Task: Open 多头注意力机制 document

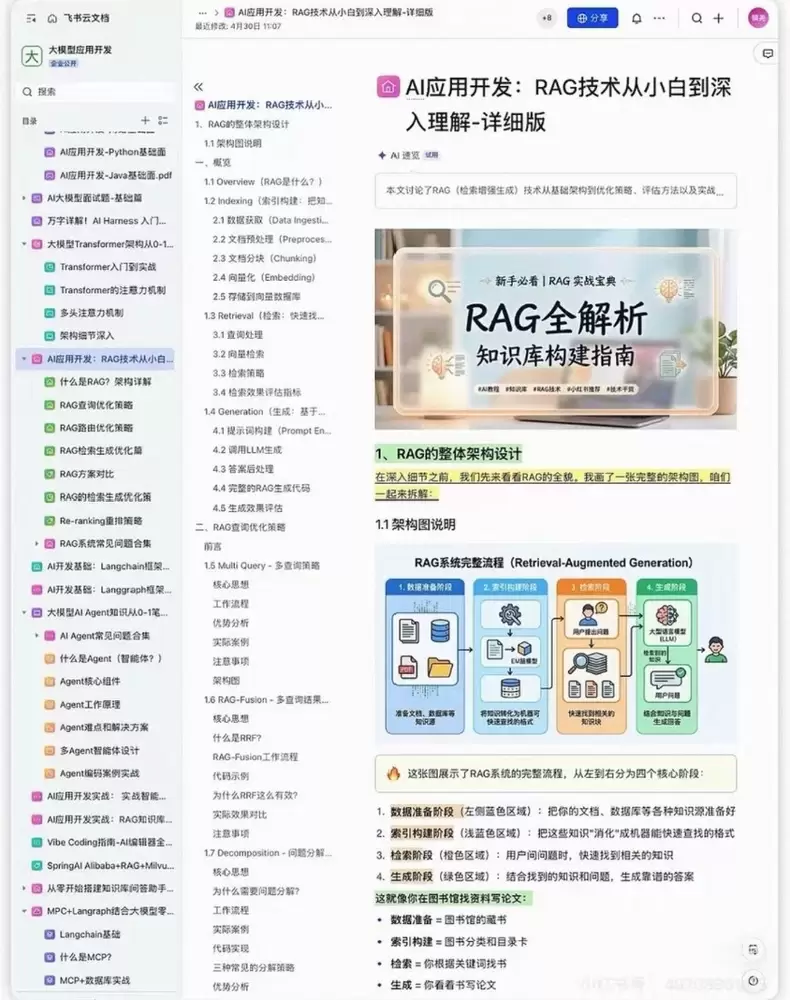Action: 92,313
